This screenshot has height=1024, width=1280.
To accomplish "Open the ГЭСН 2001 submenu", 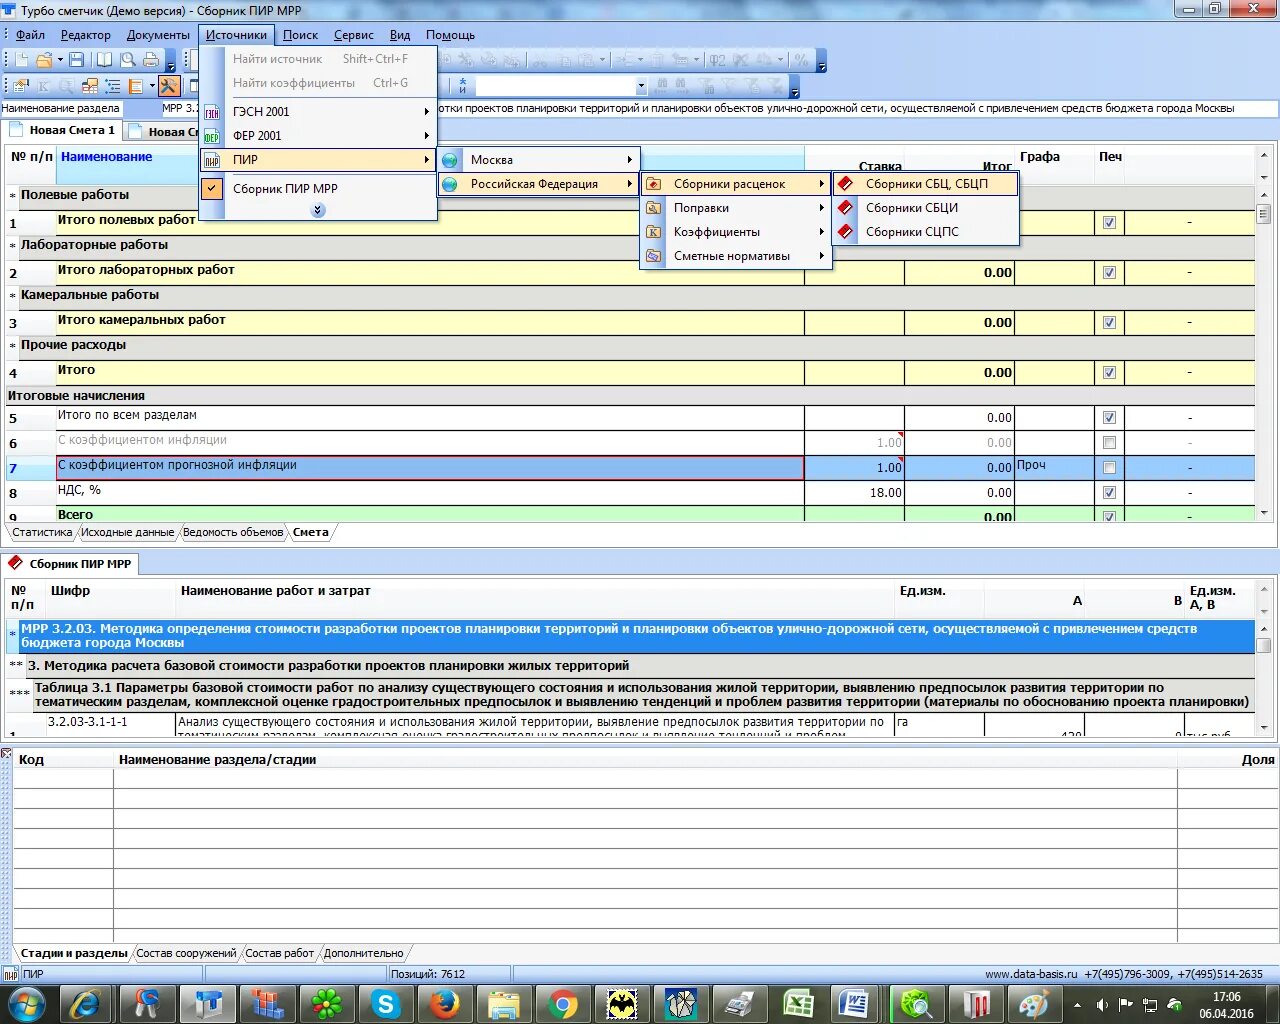I will [x=319, y=112].
